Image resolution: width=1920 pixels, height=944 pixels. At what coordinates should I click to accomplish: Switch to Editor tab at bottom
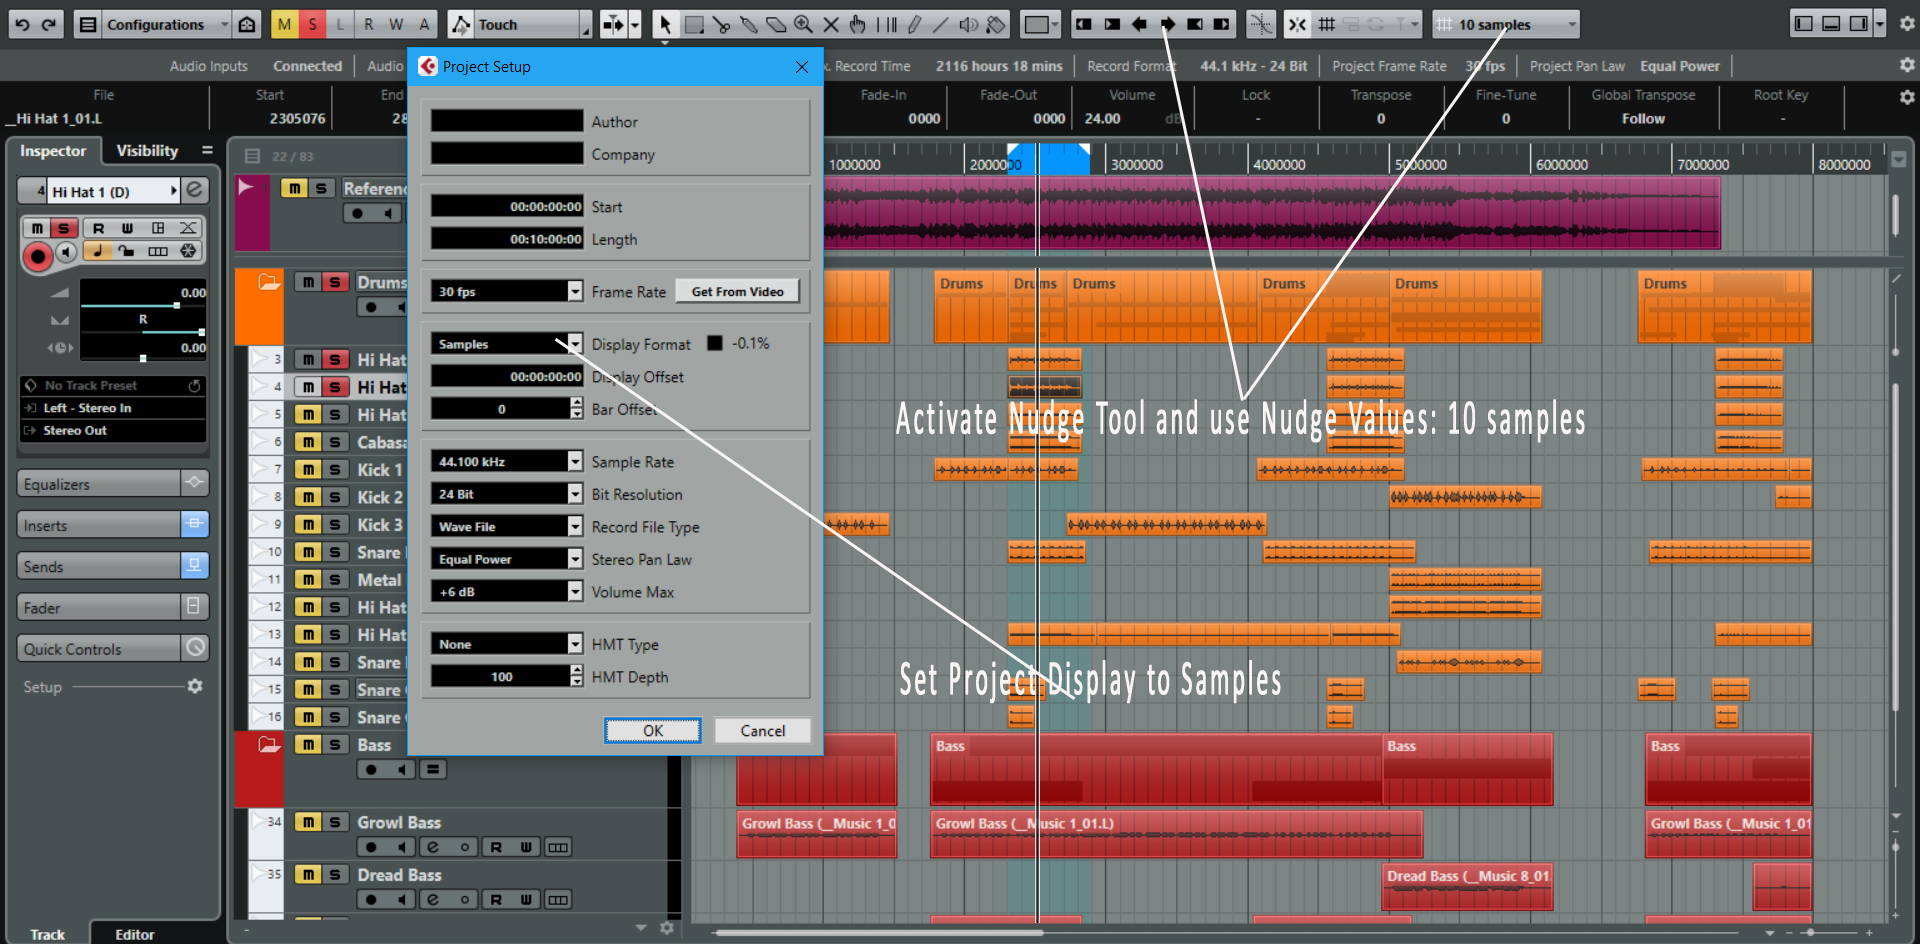tap(134, 934)
